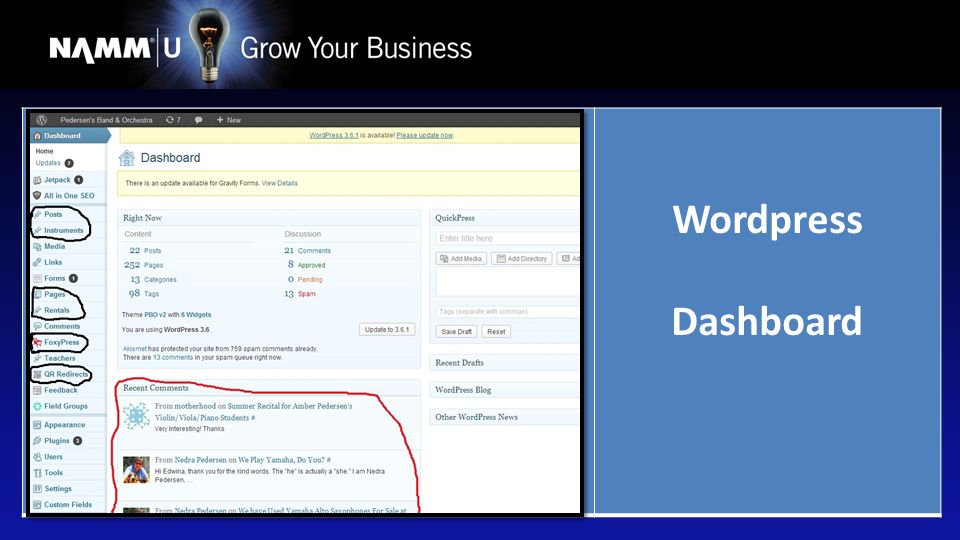
Task: Open the 13 Categories count link
Action: 153,279
